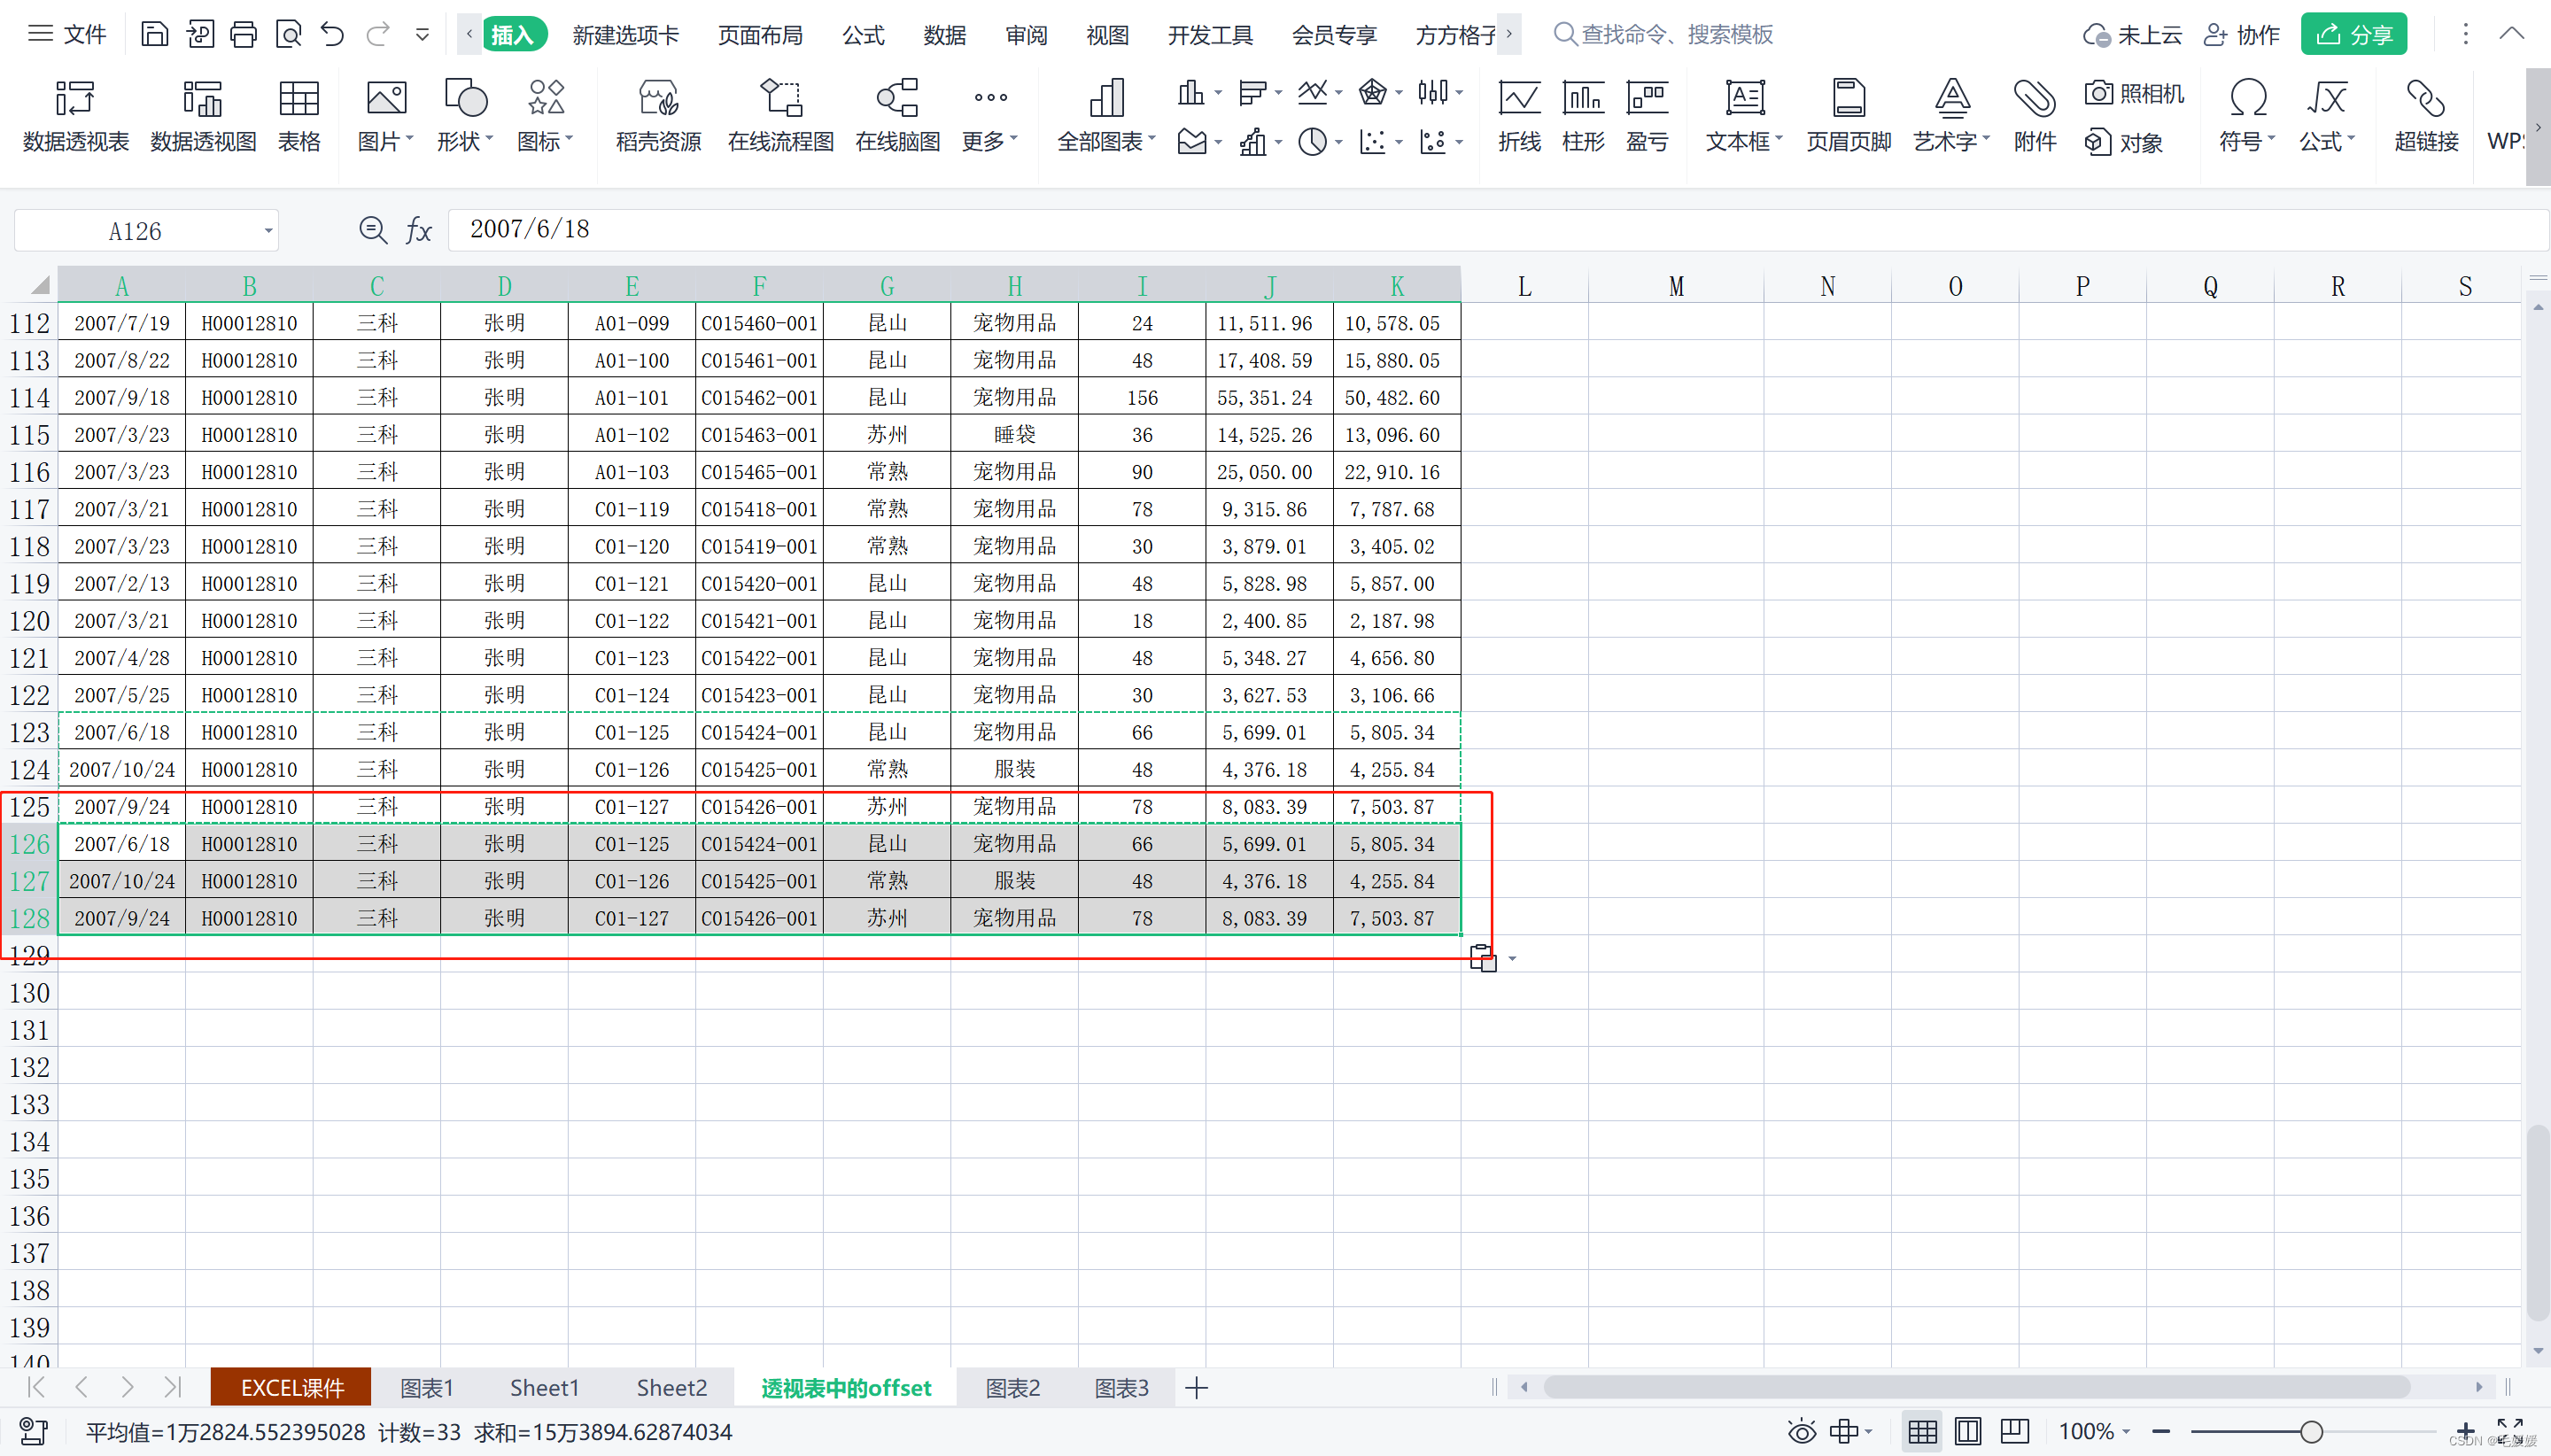Switch to the 审阅 ribbon tab
The width and height of the screenshot is (2551, 1456).
tap(1026, 35)
